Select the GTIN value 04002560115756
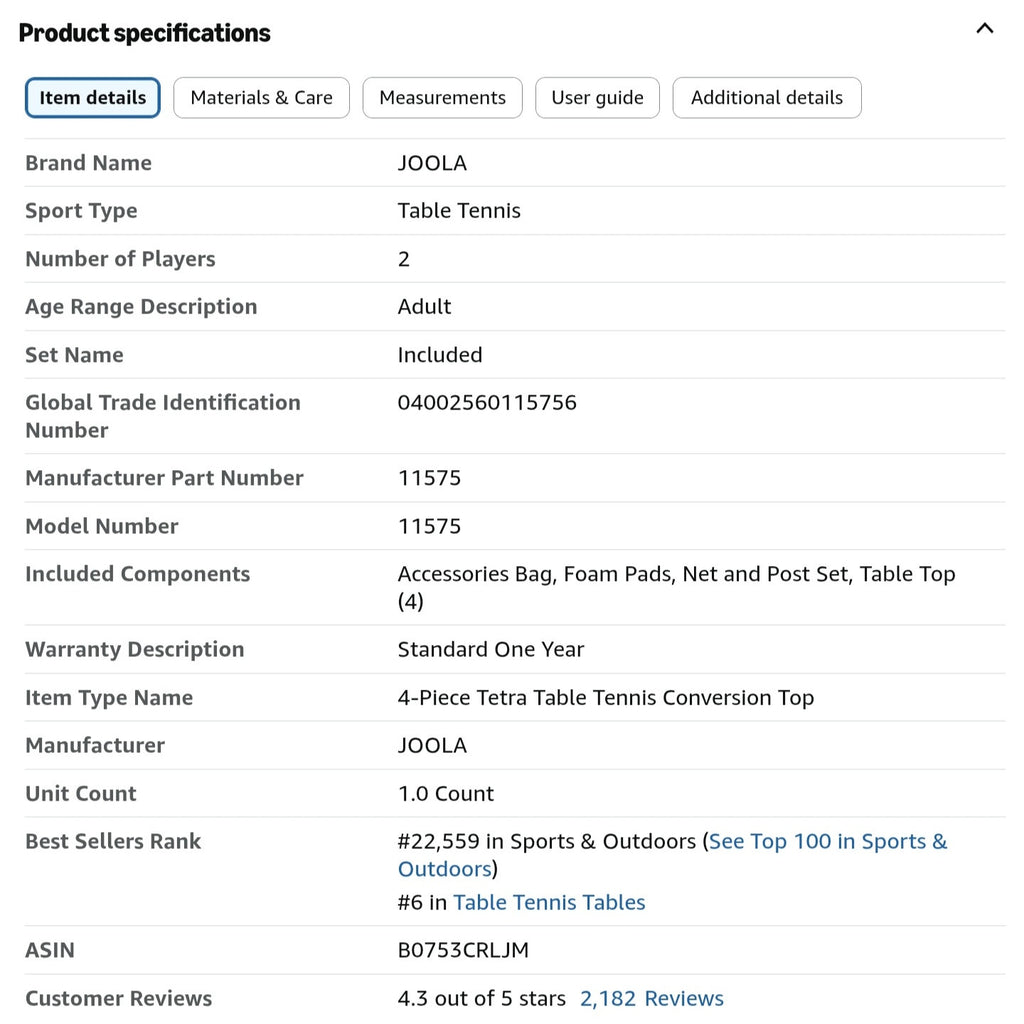The image size is (1024, 1024). 487,402
